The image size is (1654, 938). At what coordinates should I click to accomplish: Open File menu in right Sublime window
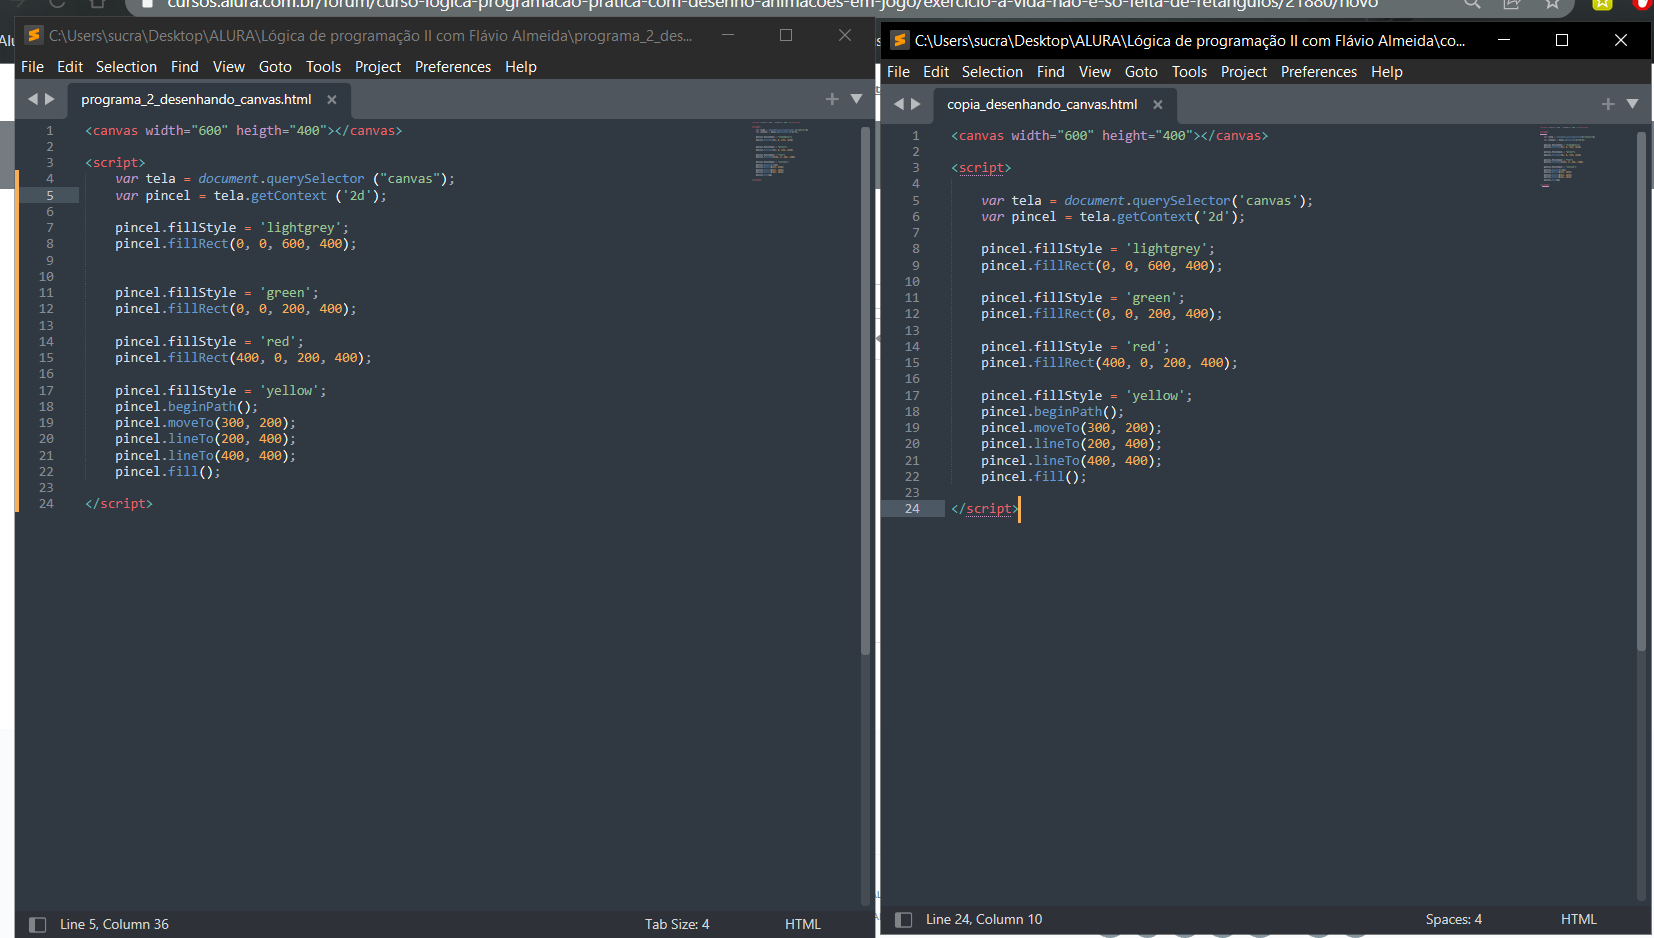pos(898,72)
